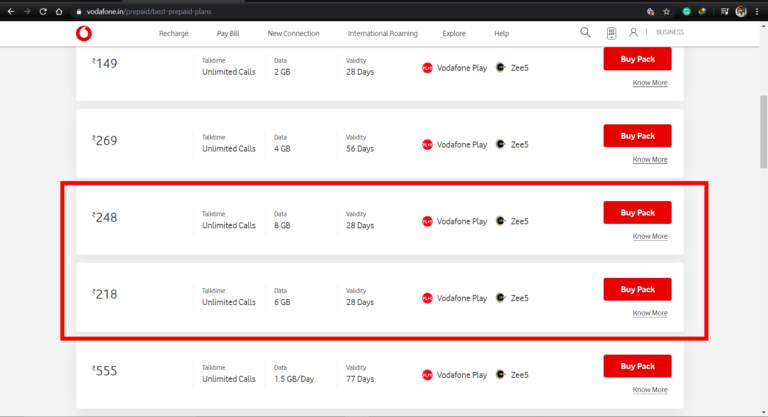Click Zee5 icon in ₹269 plan

click(x=501, y=145)
